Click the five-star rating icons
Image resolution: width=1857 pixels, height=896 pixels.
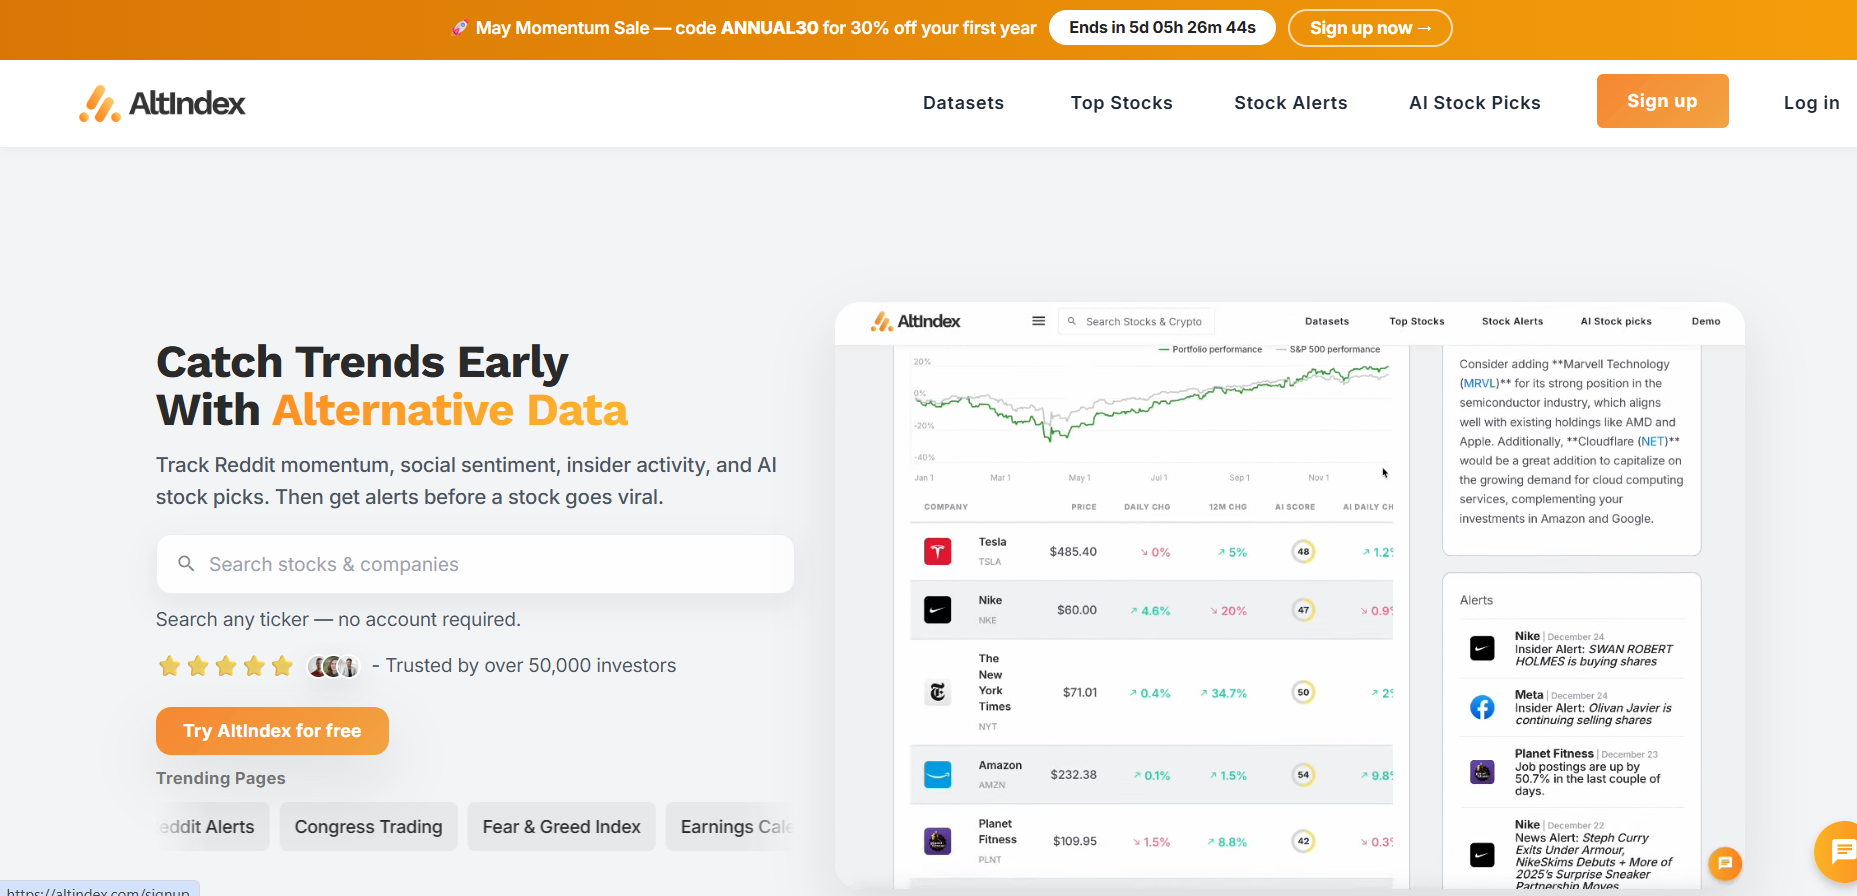tap(226, 666)
